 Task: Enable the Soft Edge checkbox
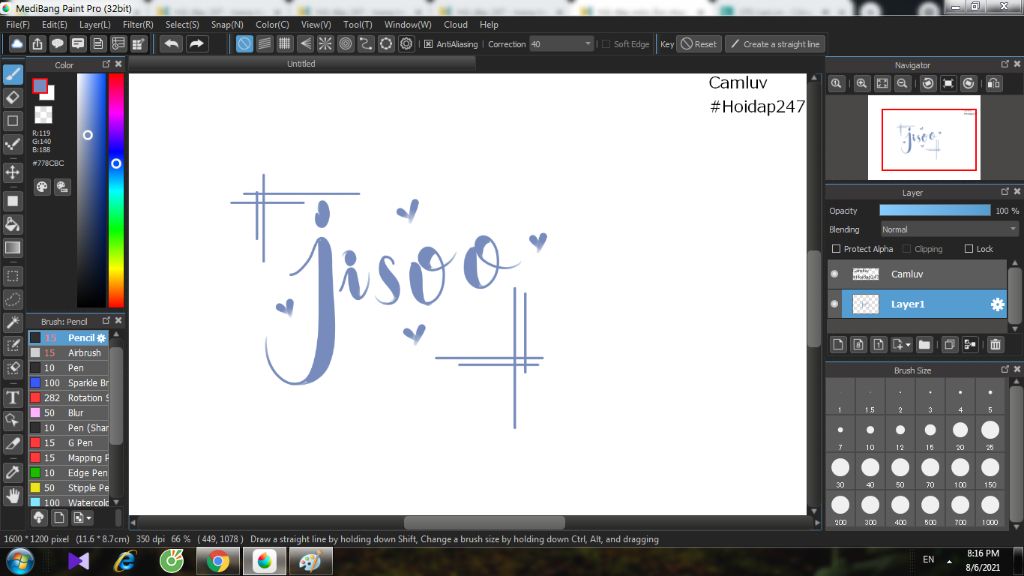click(606, 44)
